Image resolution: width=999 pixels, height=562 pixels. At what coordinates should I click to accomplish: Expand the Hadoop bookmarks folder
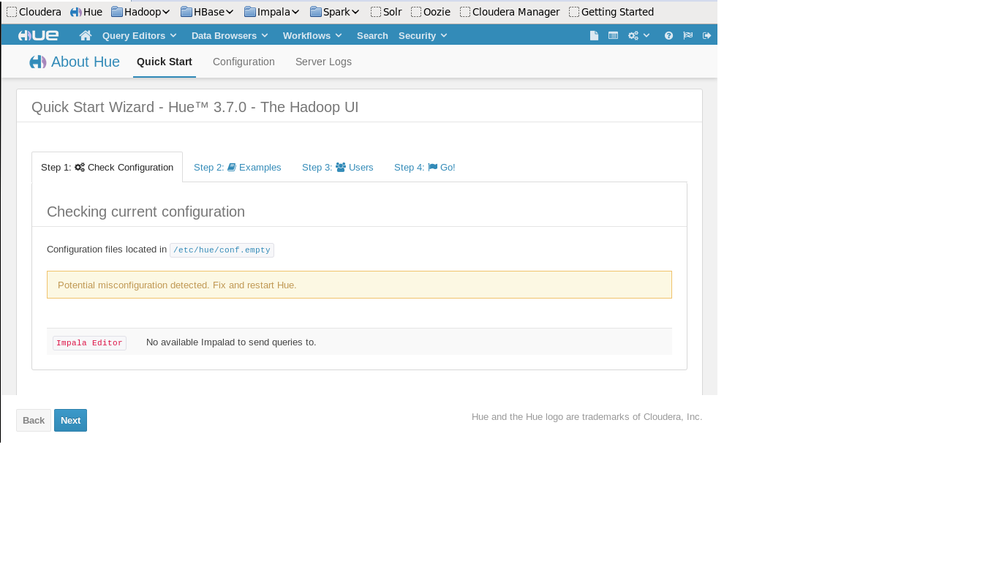tap(140, 11)
